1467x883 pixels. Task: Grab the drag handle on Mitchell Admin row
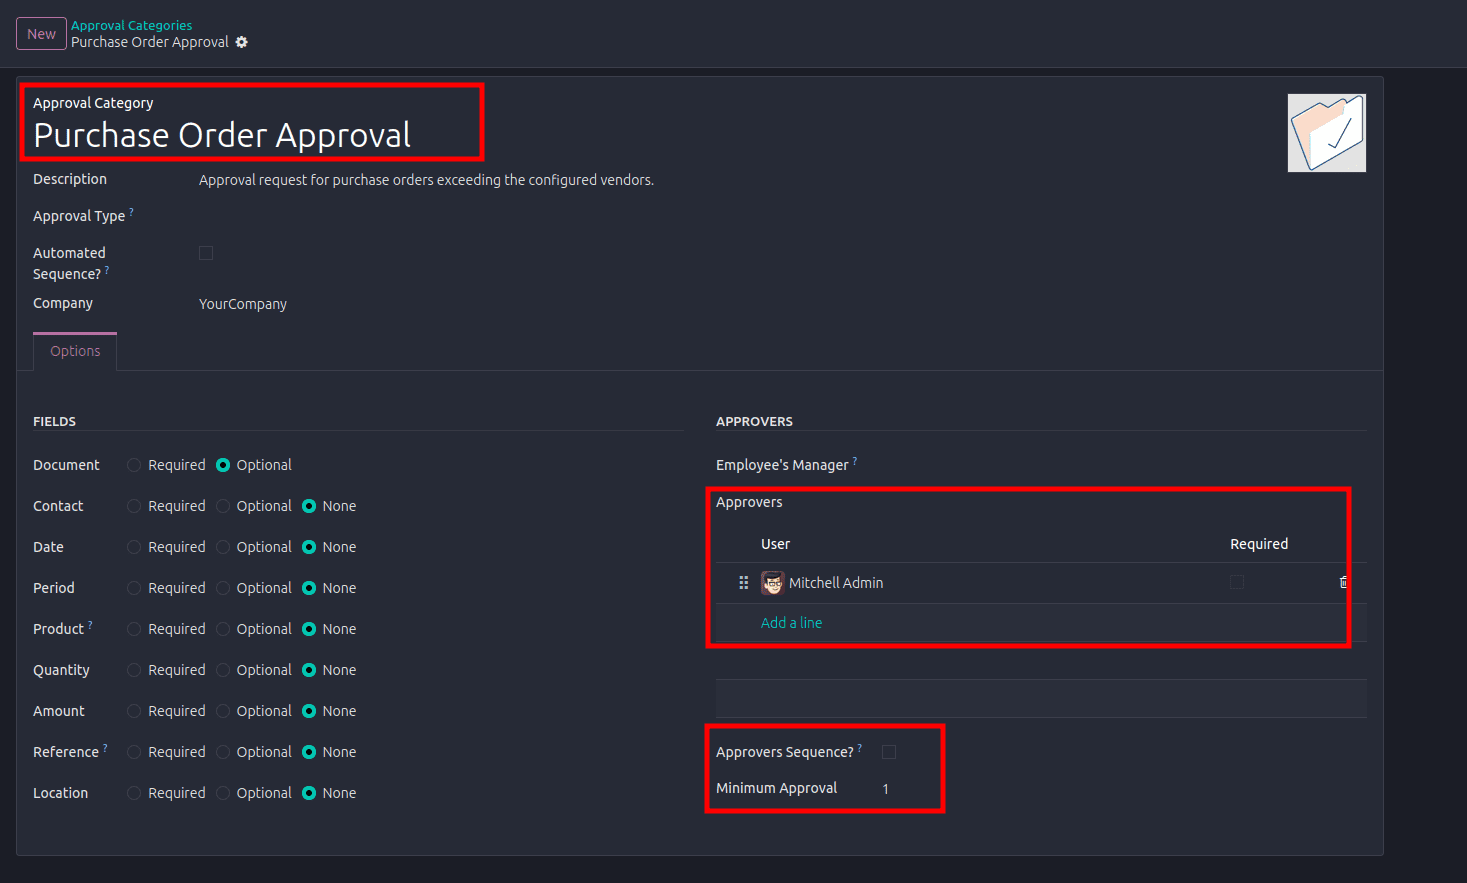click(743, 582)
